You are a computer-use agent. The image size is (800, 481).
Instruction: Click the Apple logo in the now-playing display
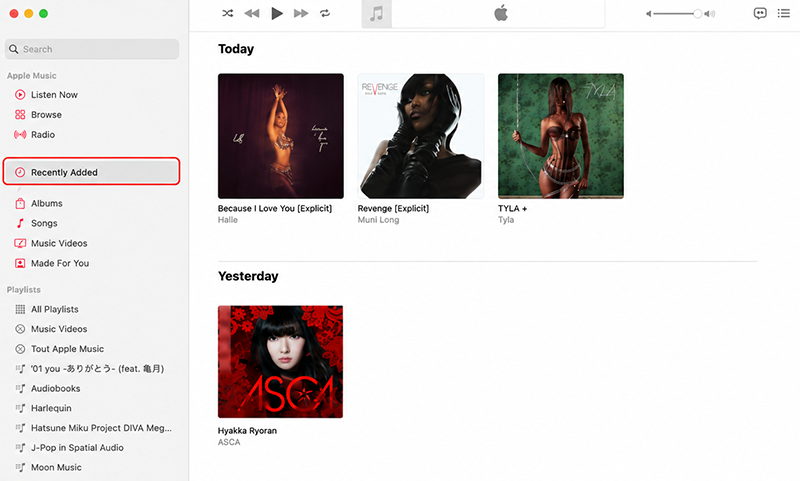(x=501, y=13)
